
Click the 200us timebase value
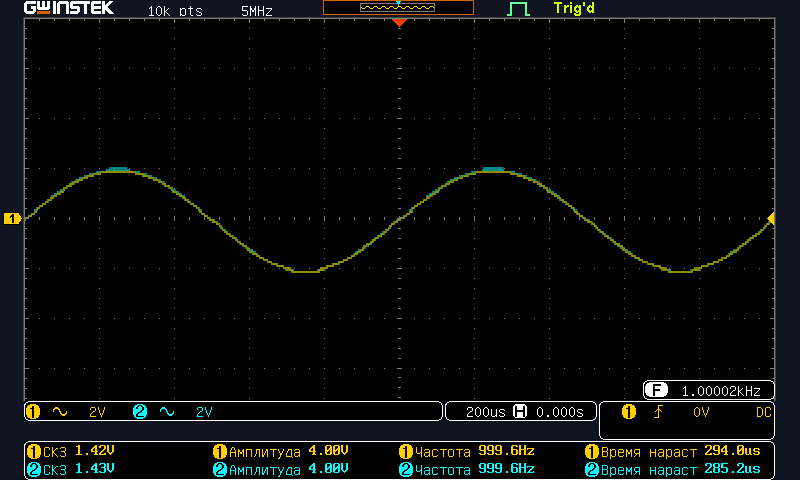point(485,412)
